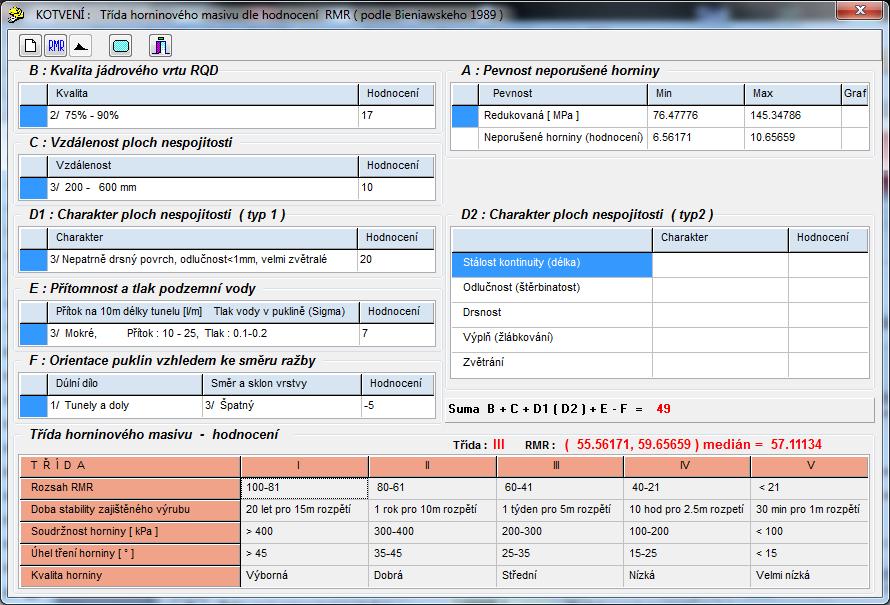
Task: Click blue row marker in Vzdálenost table
Action: tap(33, 188)
